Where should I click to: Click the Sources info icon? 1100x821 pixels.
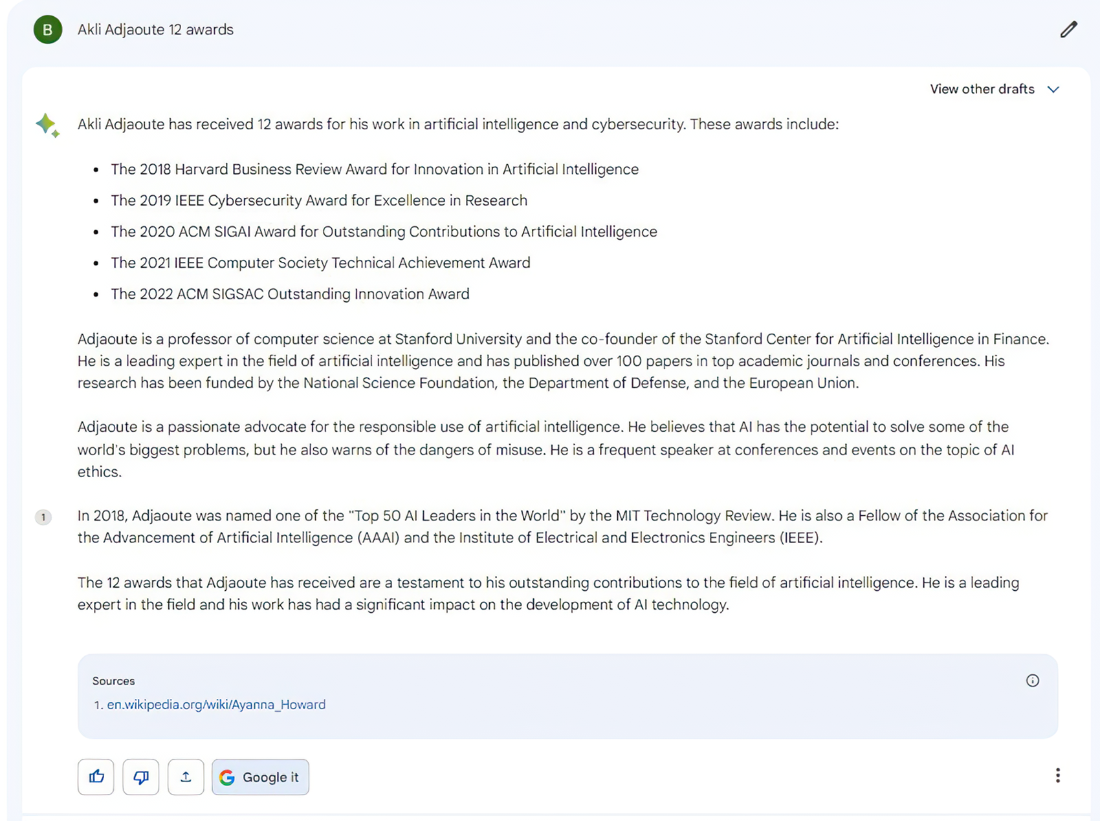click(1033, 681)
